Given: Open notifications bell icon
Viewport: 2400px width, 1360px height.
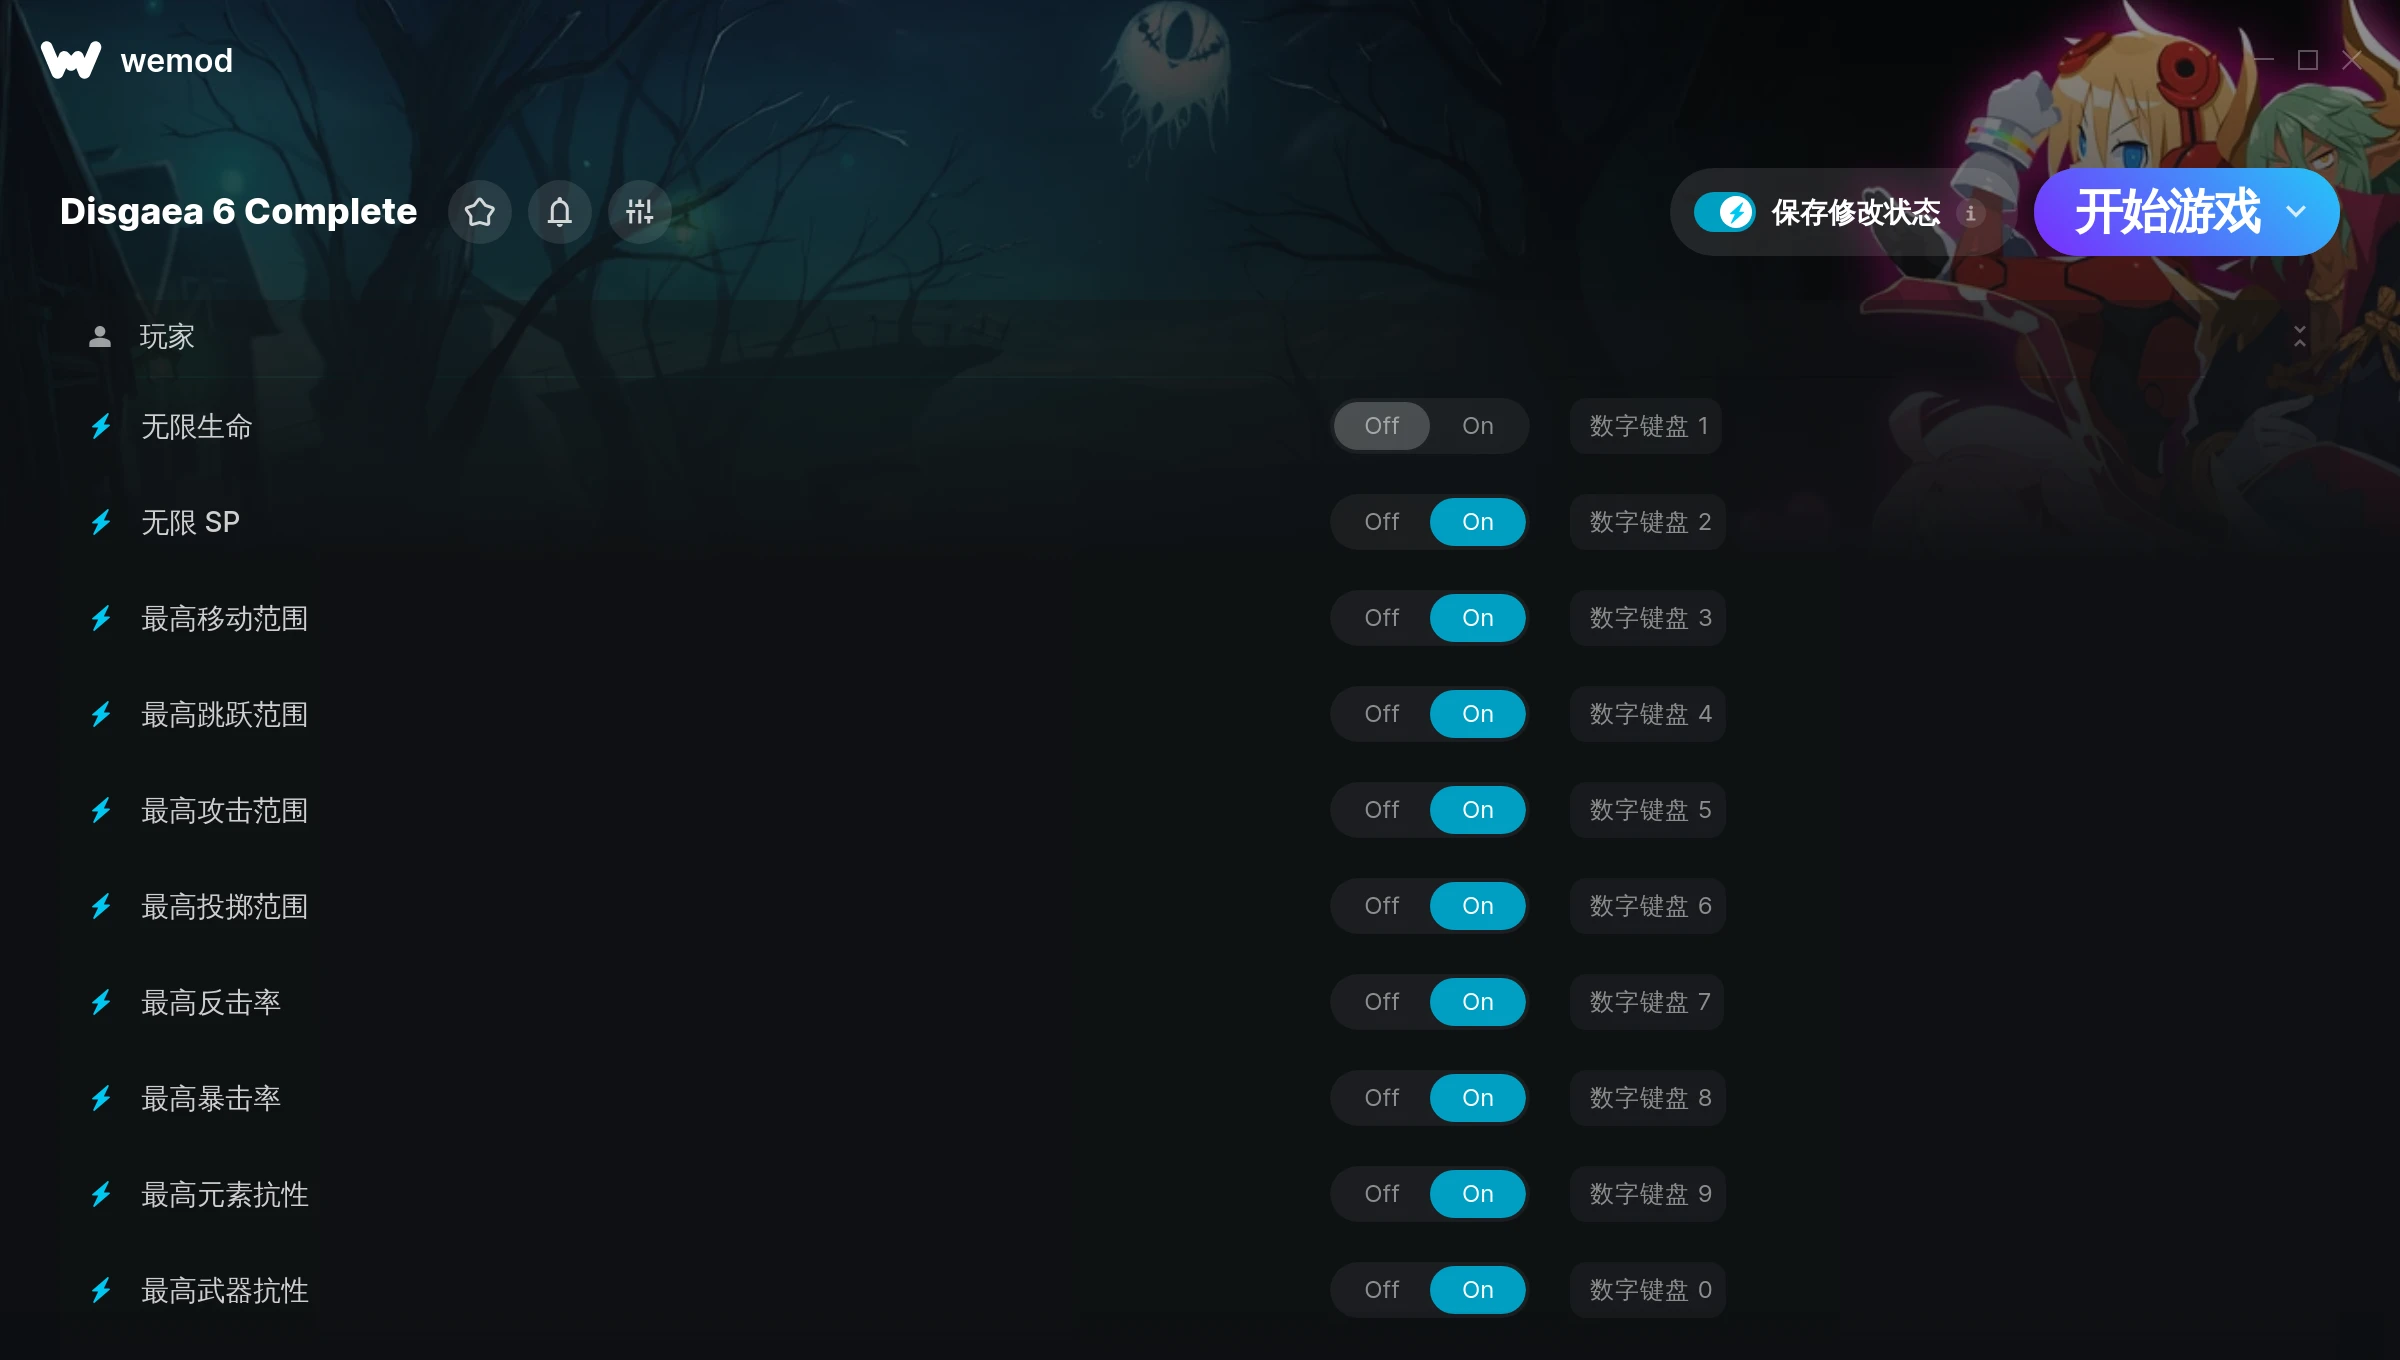Looking at the screenshot, I should coord(560,212).
